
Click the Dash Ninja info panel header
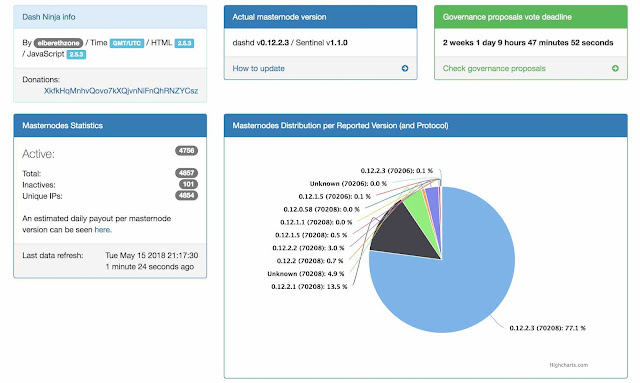coord(110,17)
